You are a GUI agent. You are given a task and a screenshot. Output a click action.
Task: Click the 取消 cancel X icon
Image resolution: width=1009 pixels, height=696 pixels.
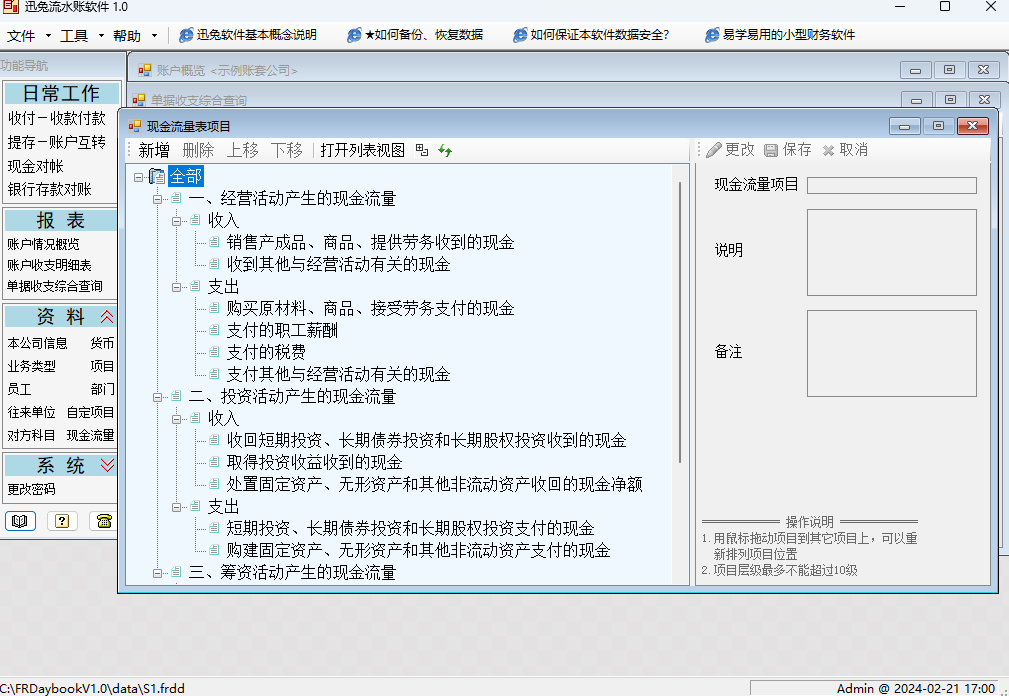click(828, 150)
